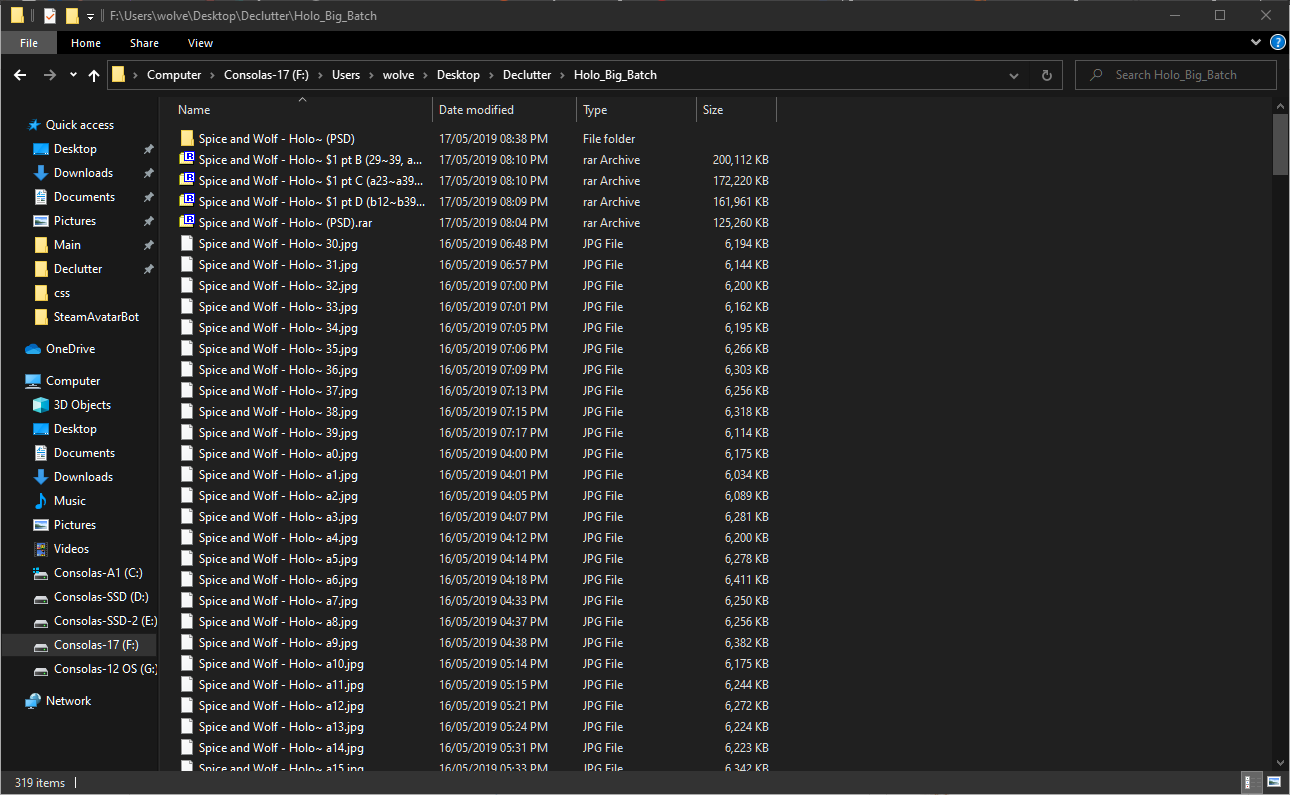Open the address bar history dropdown
Screen dimensions: 1290x795
point(1015,75)
